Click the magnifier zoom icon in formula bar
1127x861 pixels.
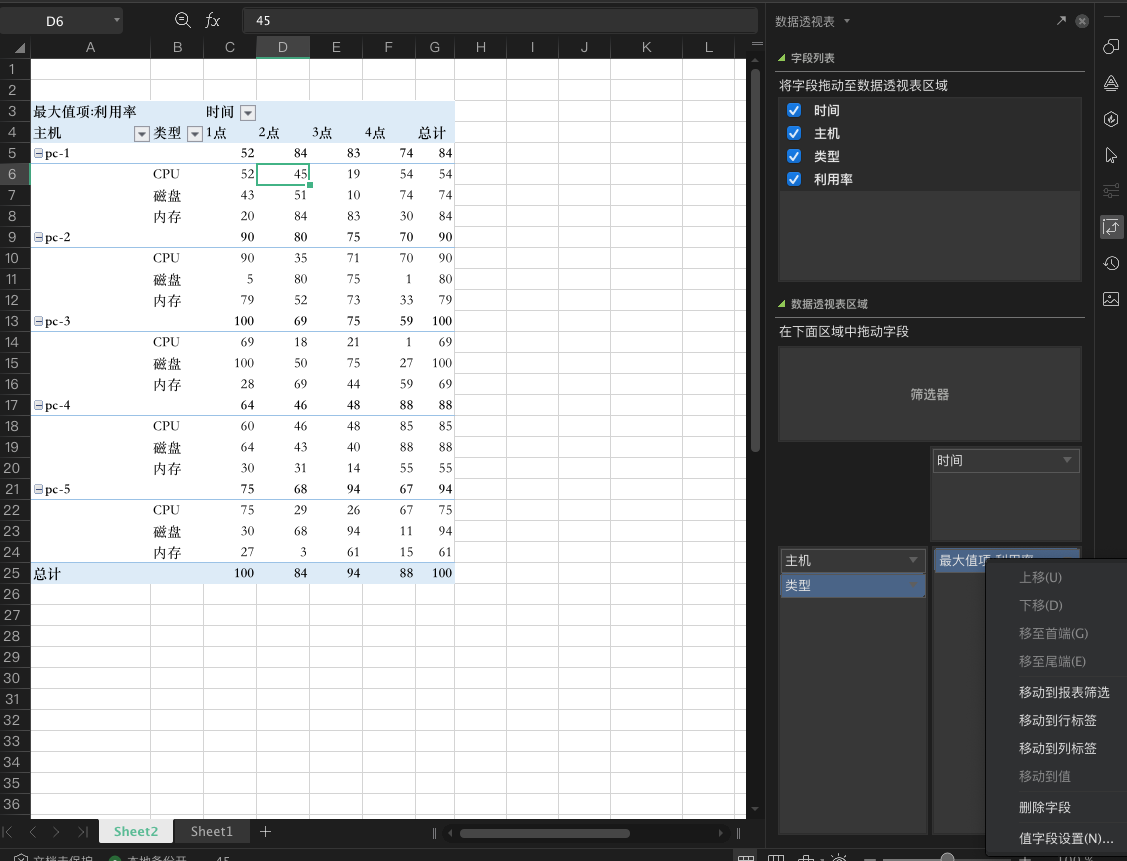182,20
